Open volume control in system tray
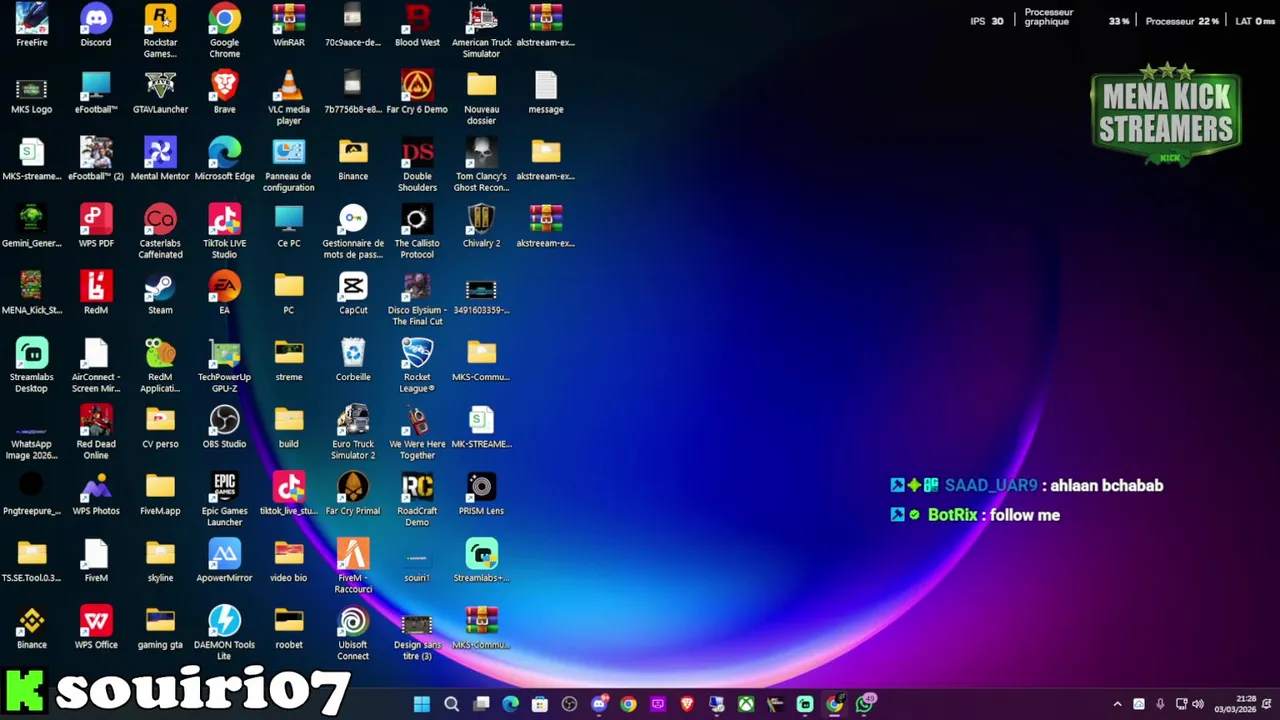This screenshot has height=720, width=1280. [x=1198, y=704]
